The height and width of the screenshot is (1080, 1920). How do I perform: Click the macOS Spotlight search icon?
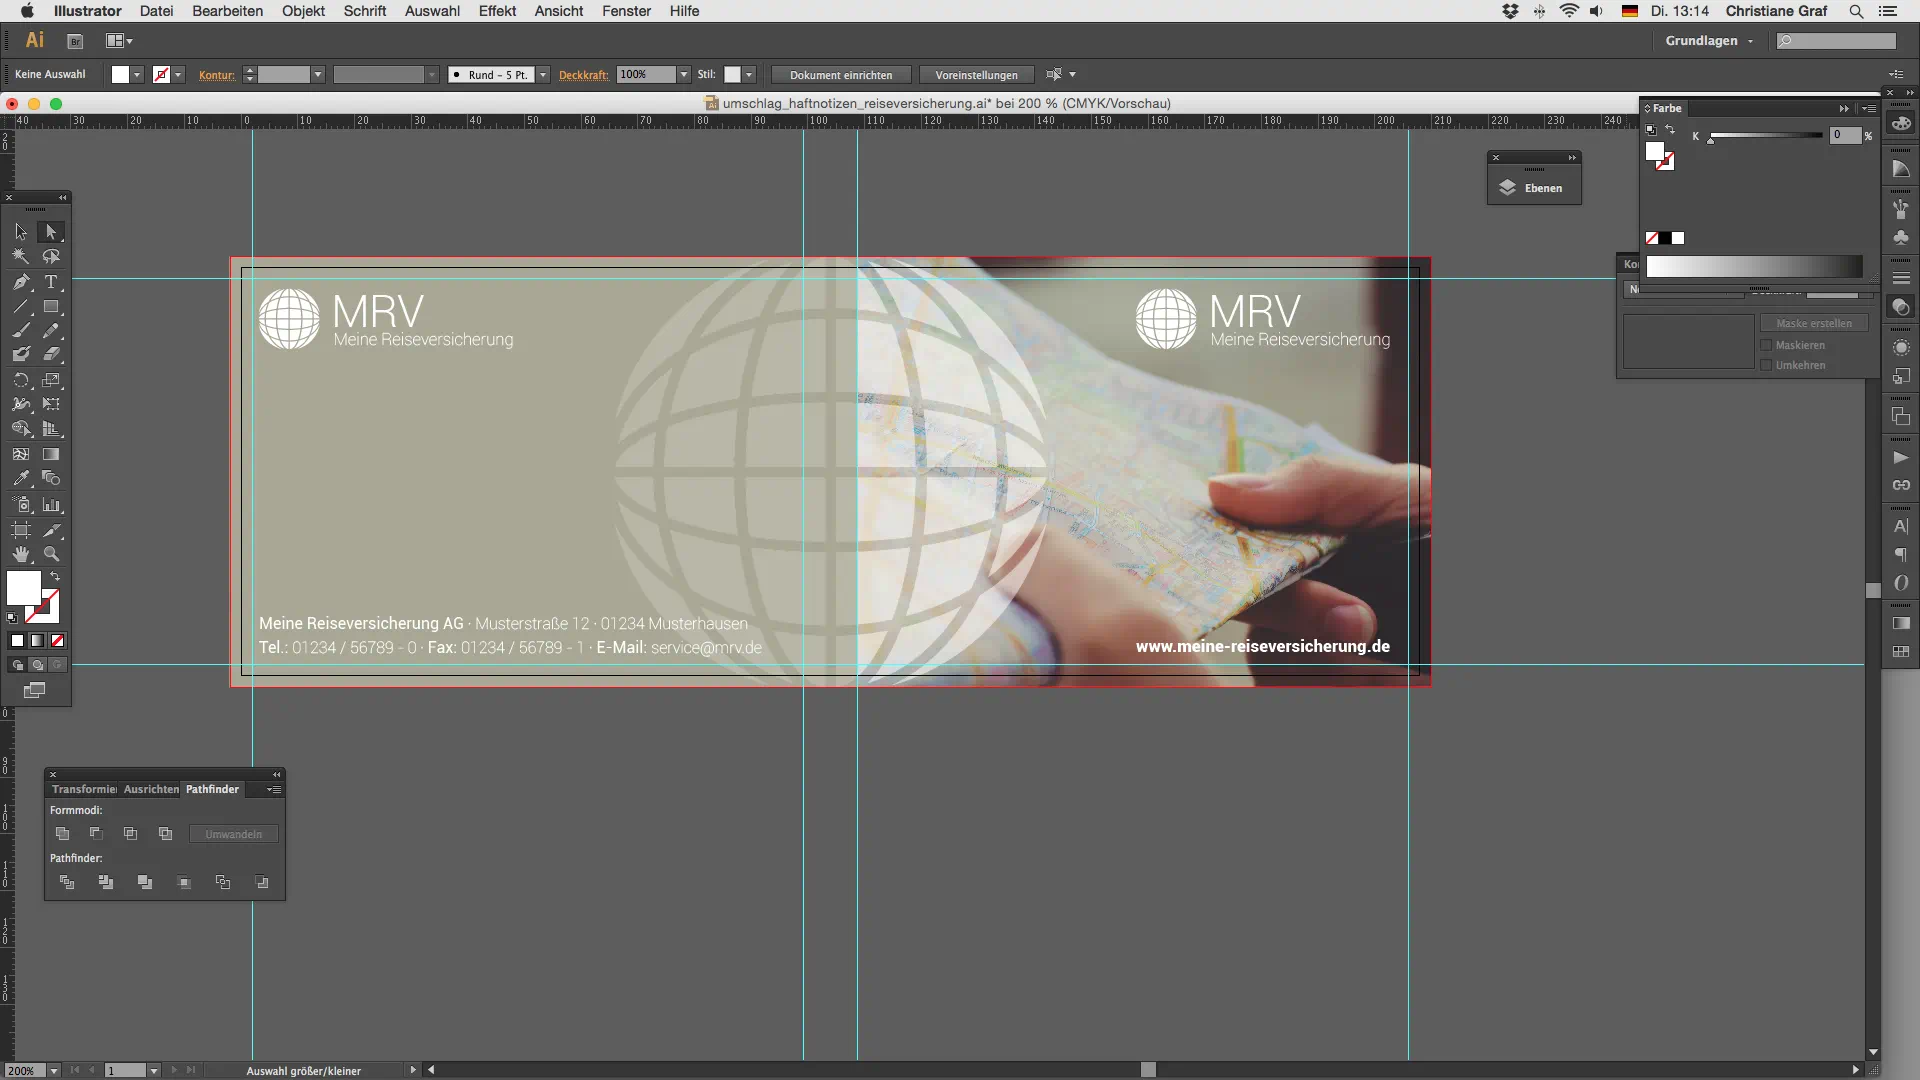(x=1856, y=11)
